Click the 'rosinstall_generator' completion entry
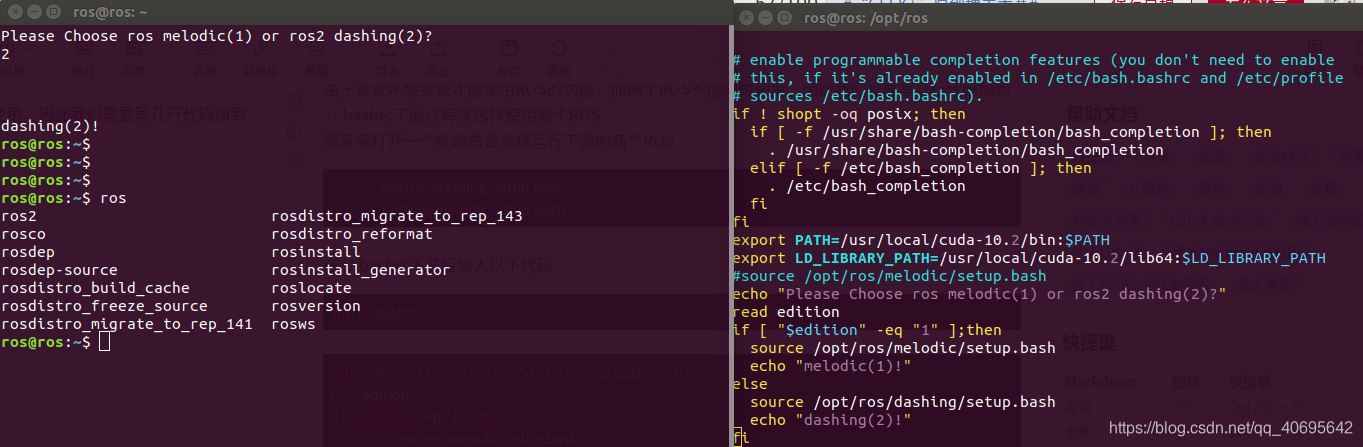This screenshot has height=447, width=1363. click(x=361, y=270)
